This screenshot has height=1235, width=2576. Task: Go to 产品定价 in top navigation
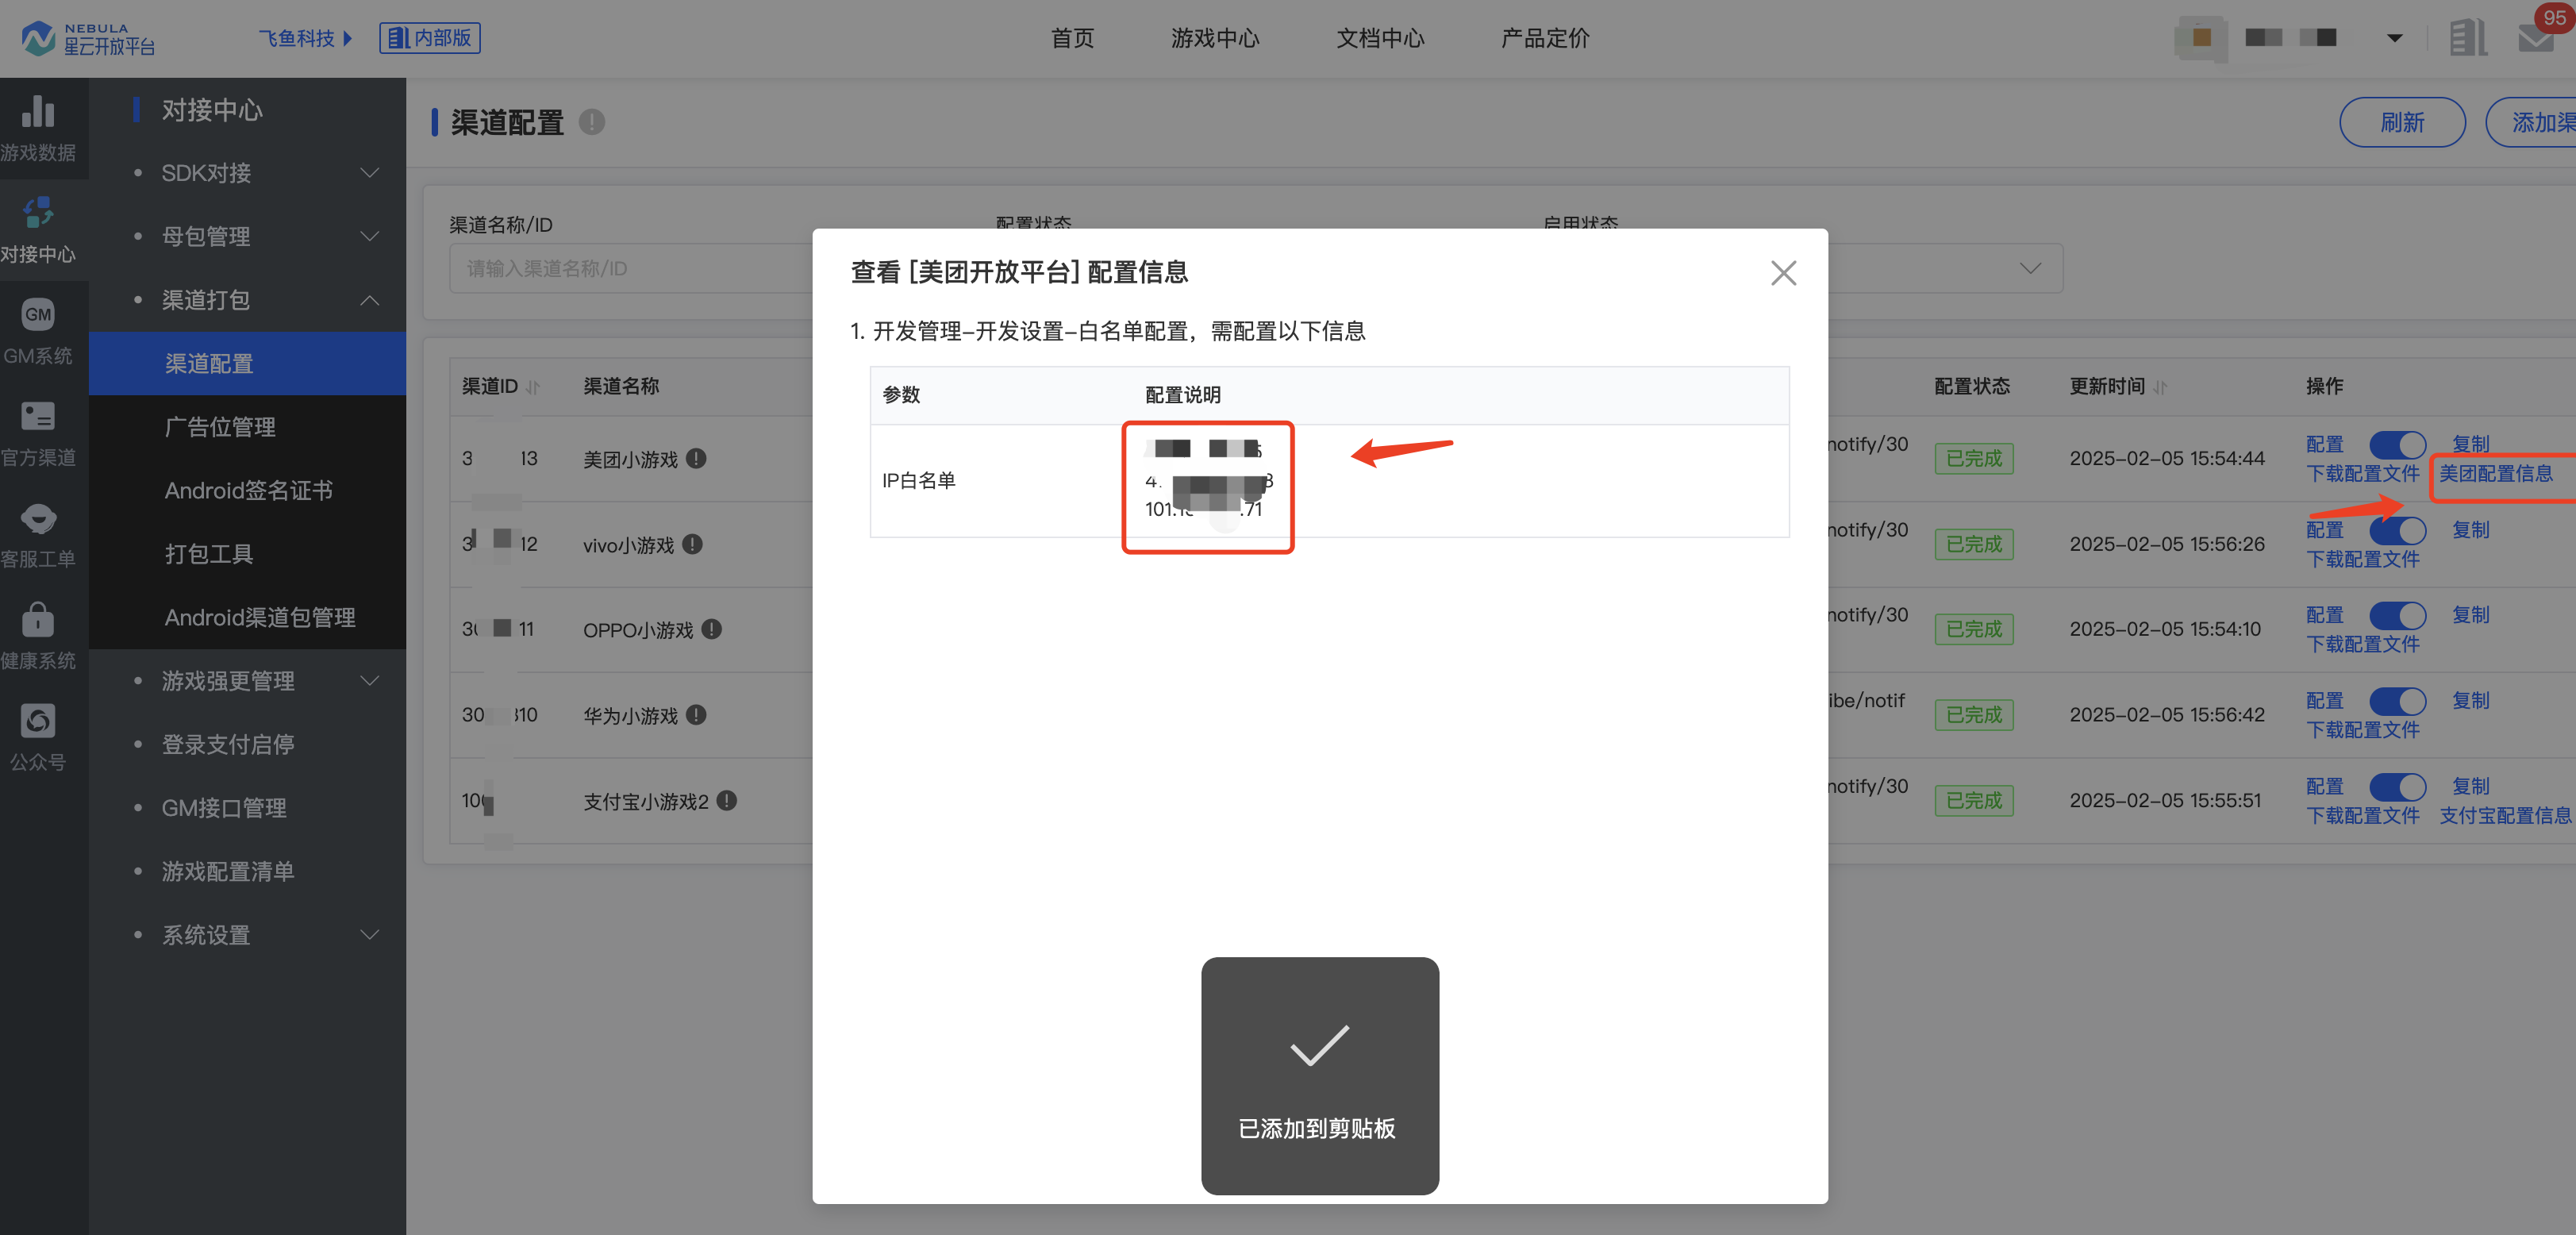click(x=1545, y=38)
